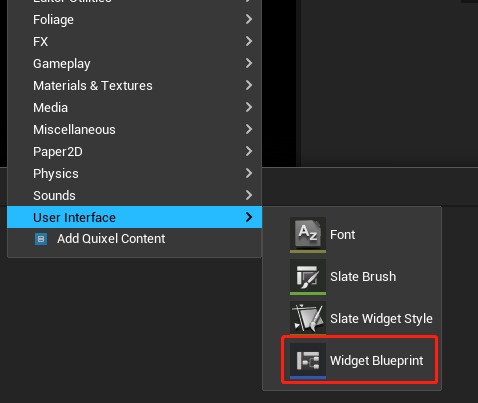Open the Sounds category

134,195
